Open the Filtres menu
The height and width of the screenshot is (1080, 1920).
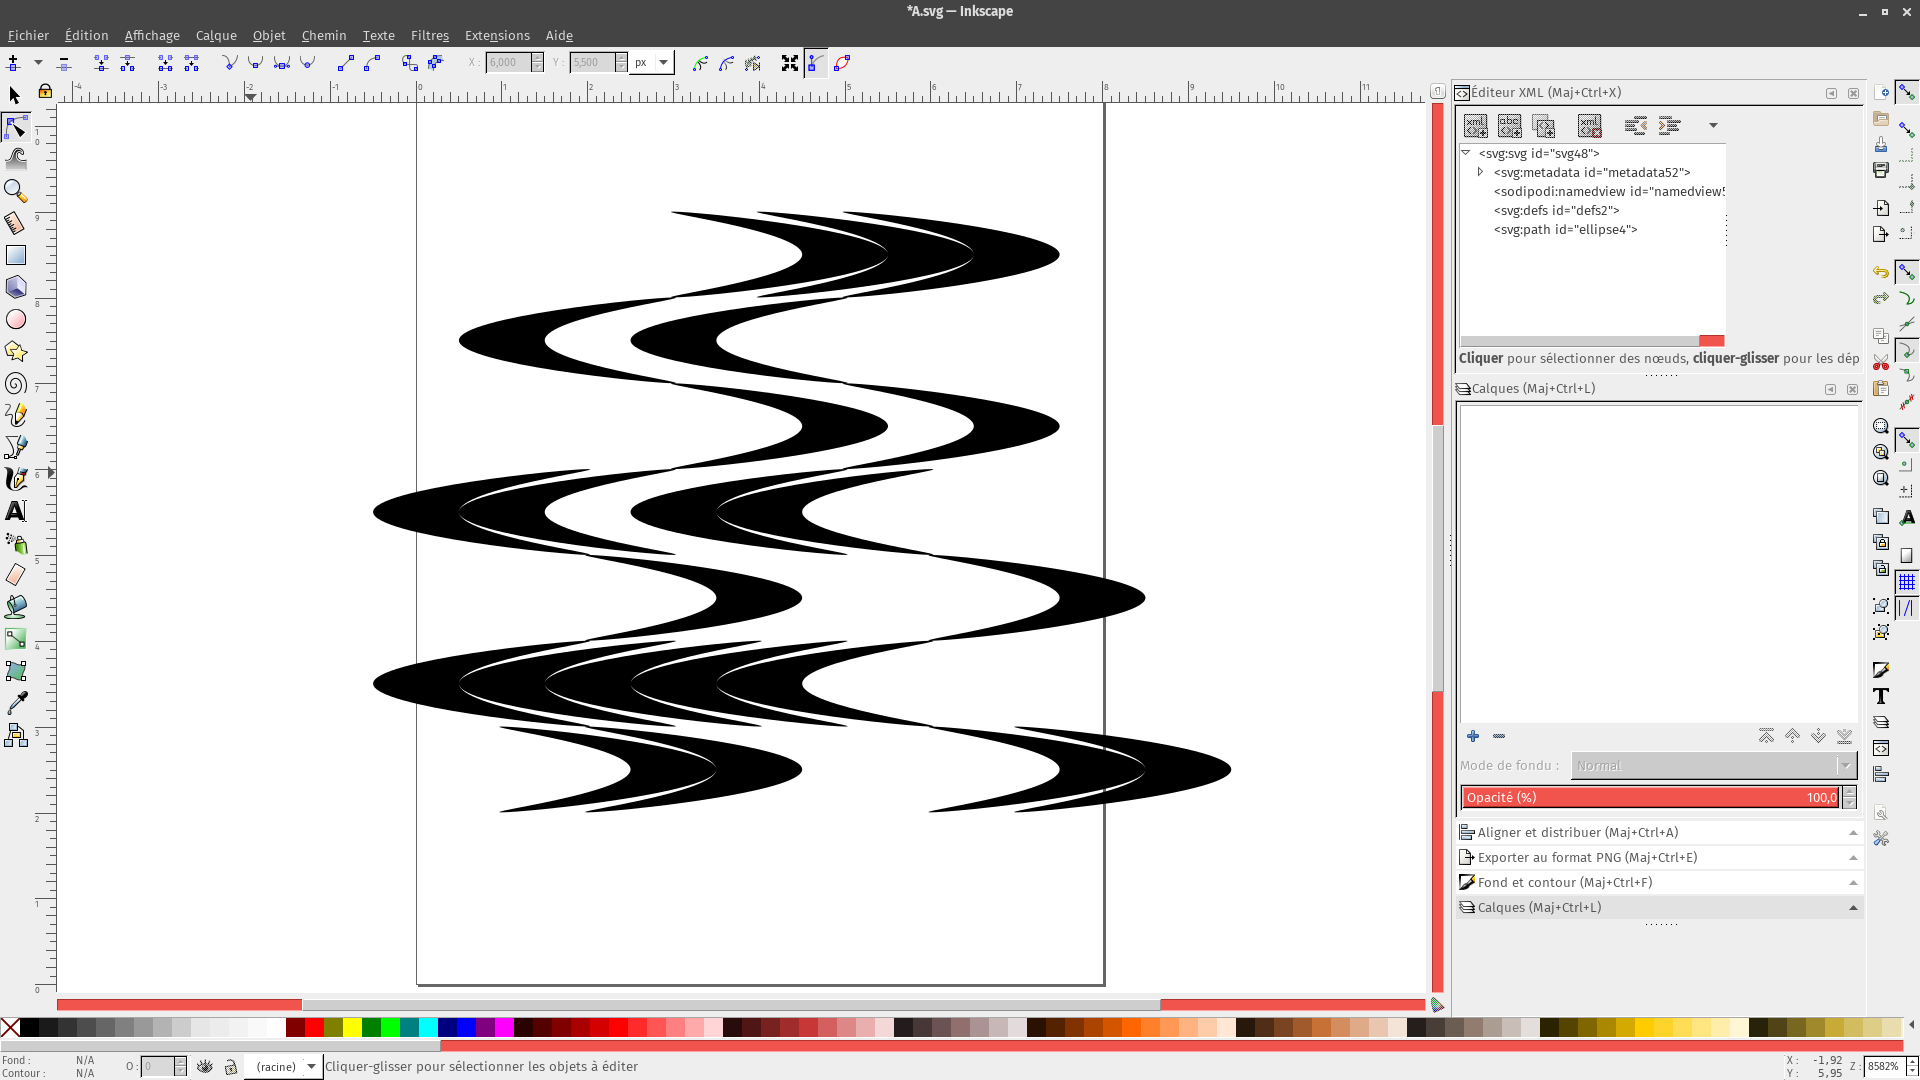(429, 35)
